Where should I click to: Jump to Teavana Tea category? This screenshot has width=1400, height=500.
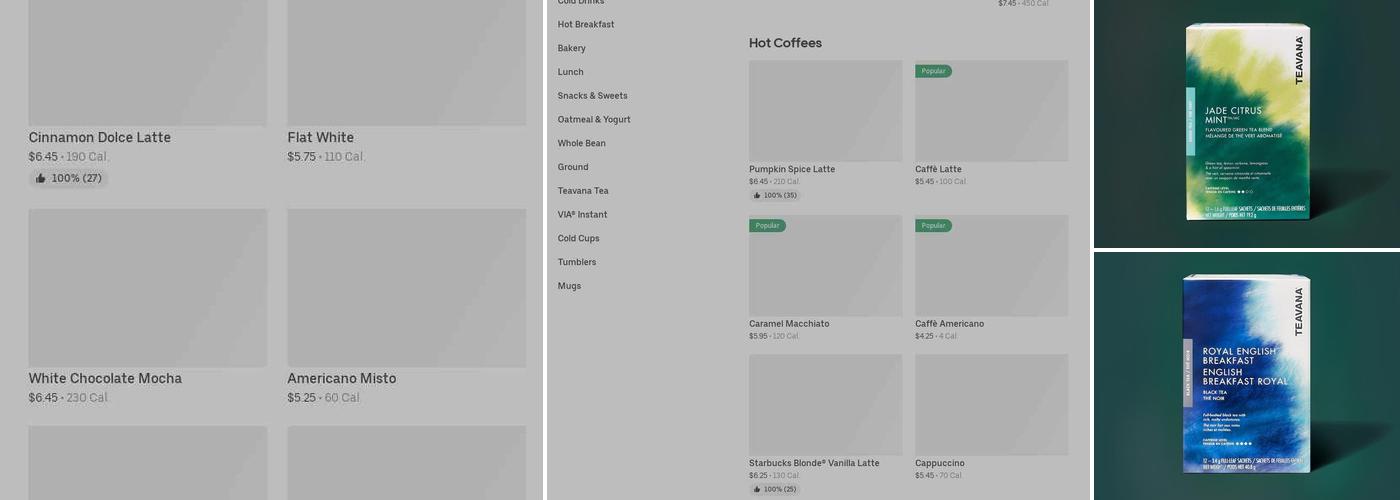[x=583, y=191]
